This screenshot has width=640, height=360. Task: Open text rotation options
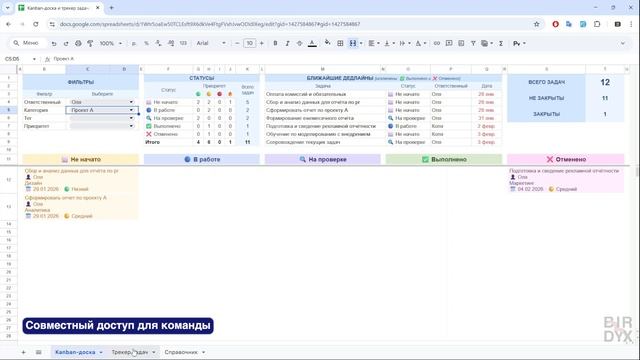pyautogui.click(x=420, y=43)
